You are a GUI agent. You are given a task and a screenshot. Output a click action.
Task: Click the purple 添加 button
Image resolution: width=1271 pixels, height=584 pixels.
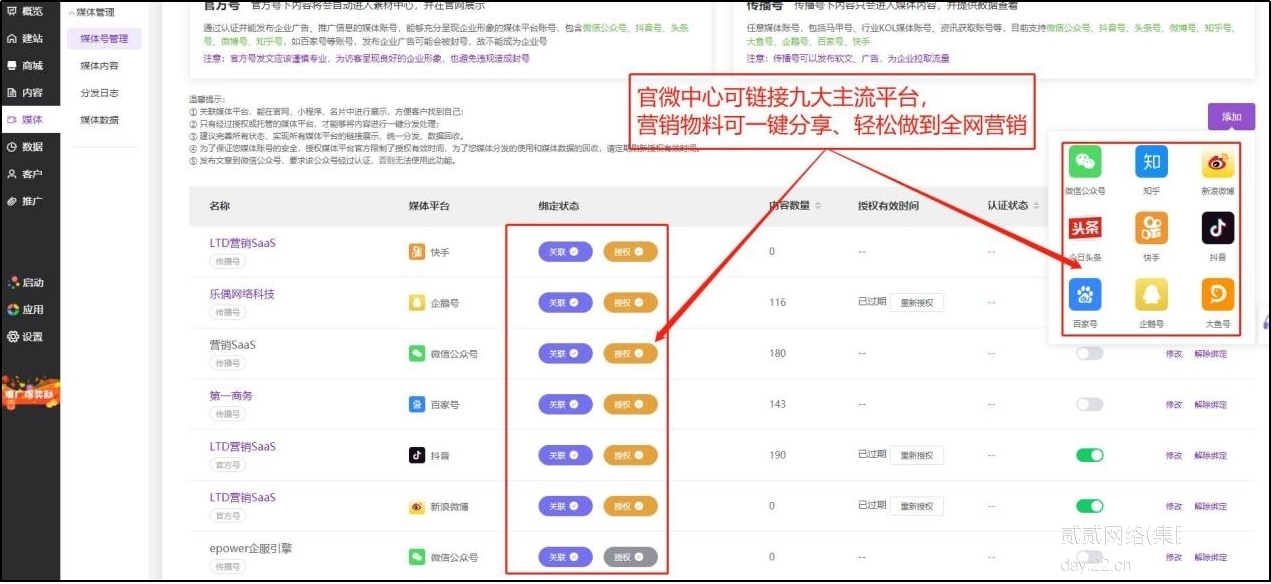click(x=1231, y=117)
